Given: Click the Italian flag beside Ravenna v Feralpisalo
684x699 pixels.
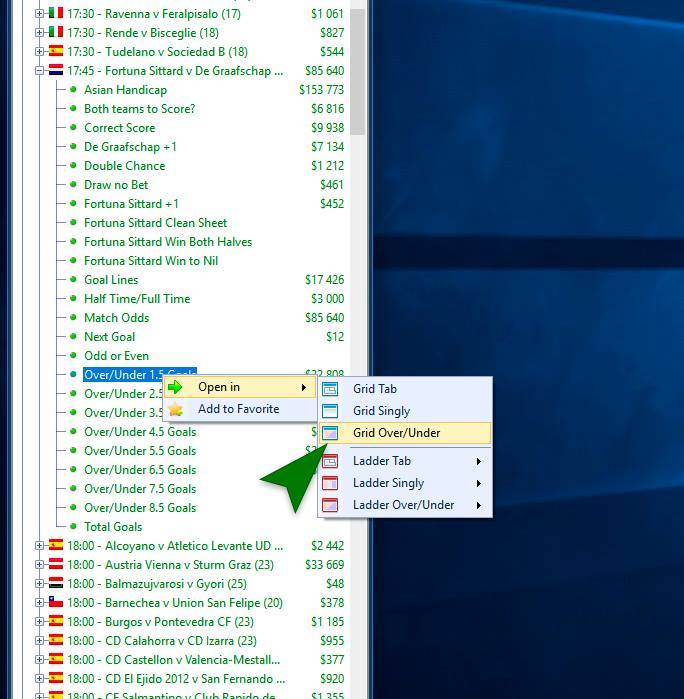Looking at the screenshot, I should pos(56,12).
